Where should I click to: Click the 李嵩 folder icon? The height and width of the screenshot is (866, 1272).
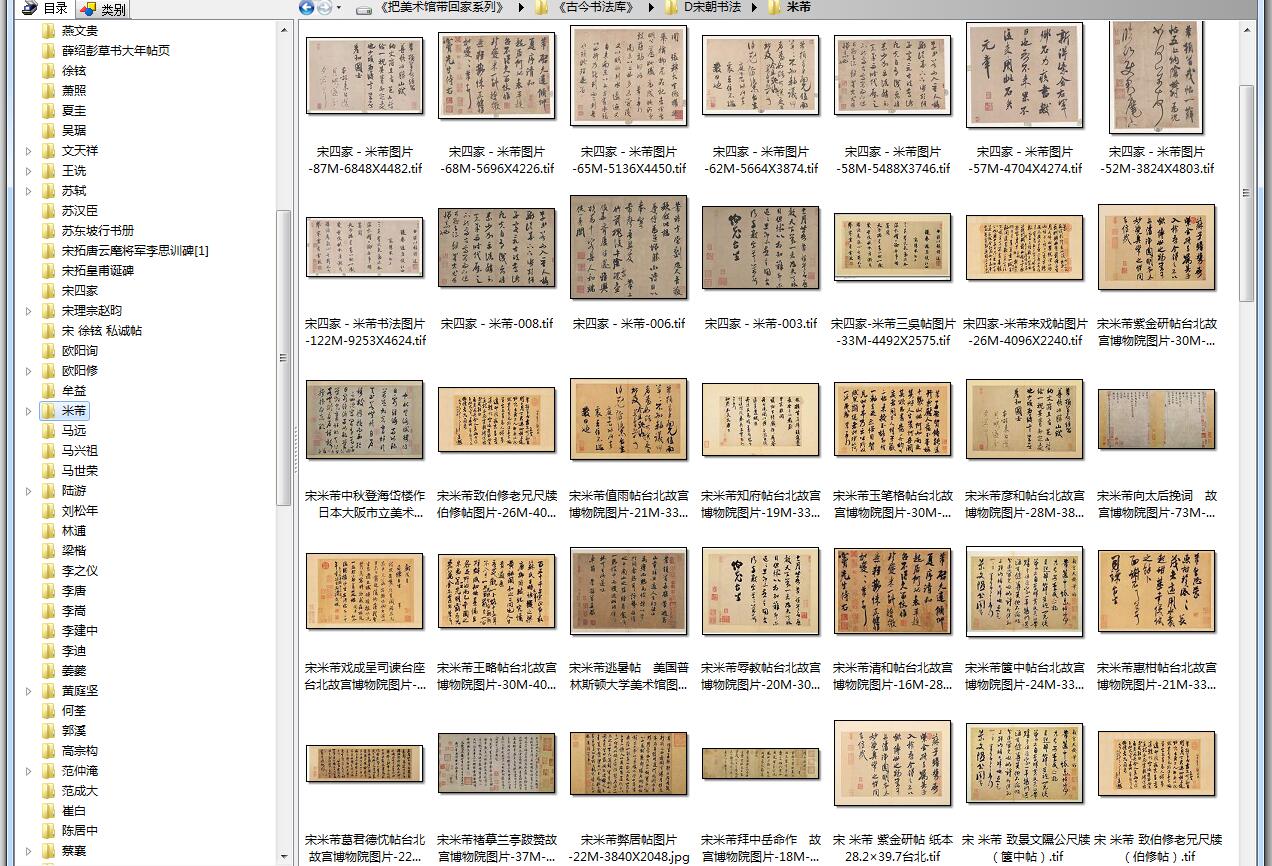(x=48, y=610)
